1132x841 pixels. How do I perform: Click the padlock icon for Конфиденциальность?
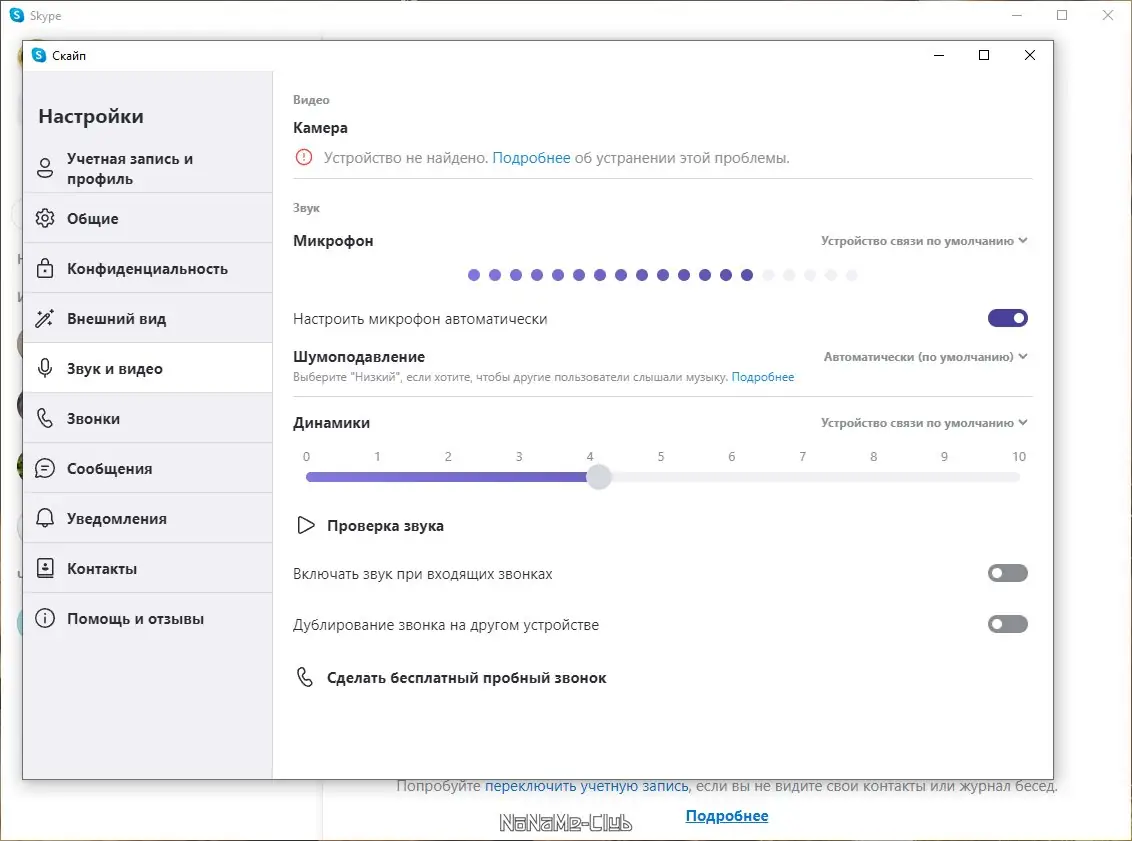pos(44,268)
